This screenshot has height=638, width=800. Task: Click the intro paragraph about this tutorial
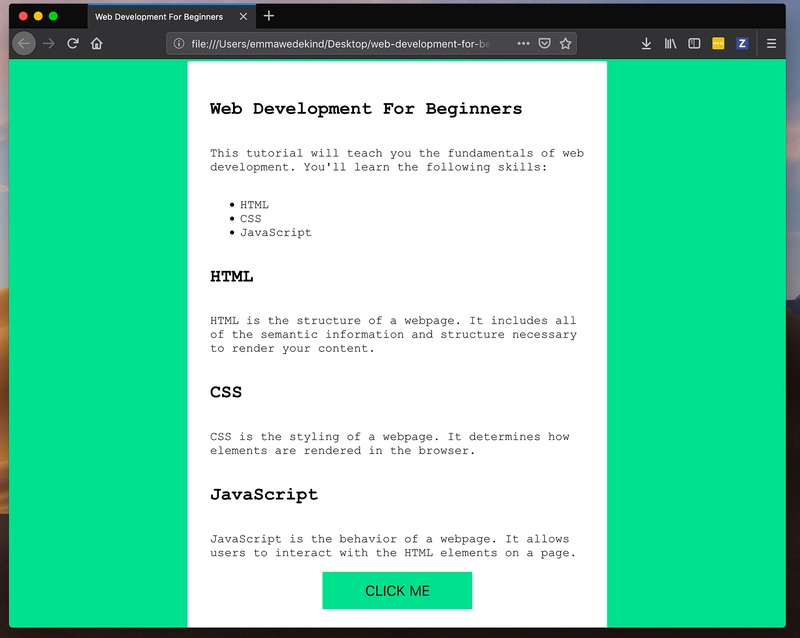click(x=397, y=160)
